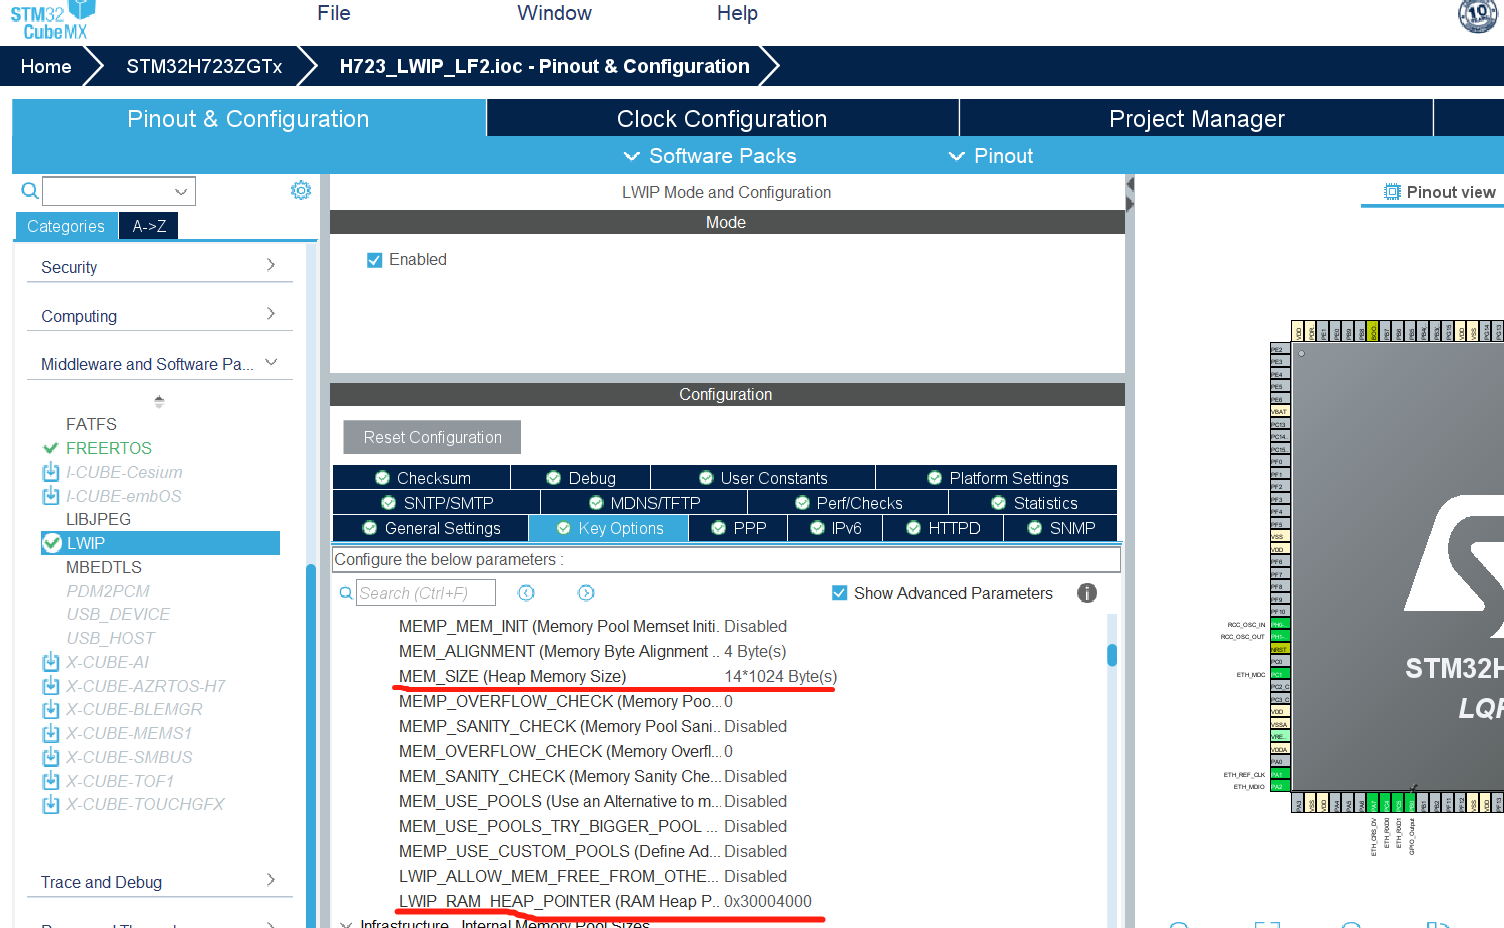Screen dimensions: 1504x928
Task: Toggle Show Advanced Parameters checkbox
Action: coord(840,593)
